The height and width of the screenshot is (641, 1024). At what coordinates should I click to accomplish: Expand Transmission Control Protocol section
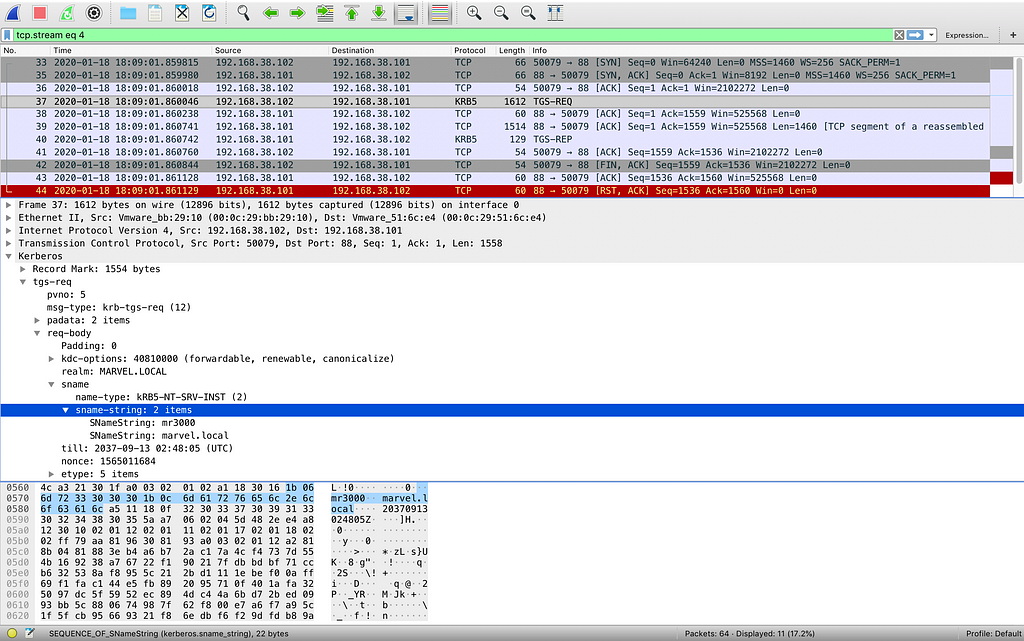click(8, 243)
